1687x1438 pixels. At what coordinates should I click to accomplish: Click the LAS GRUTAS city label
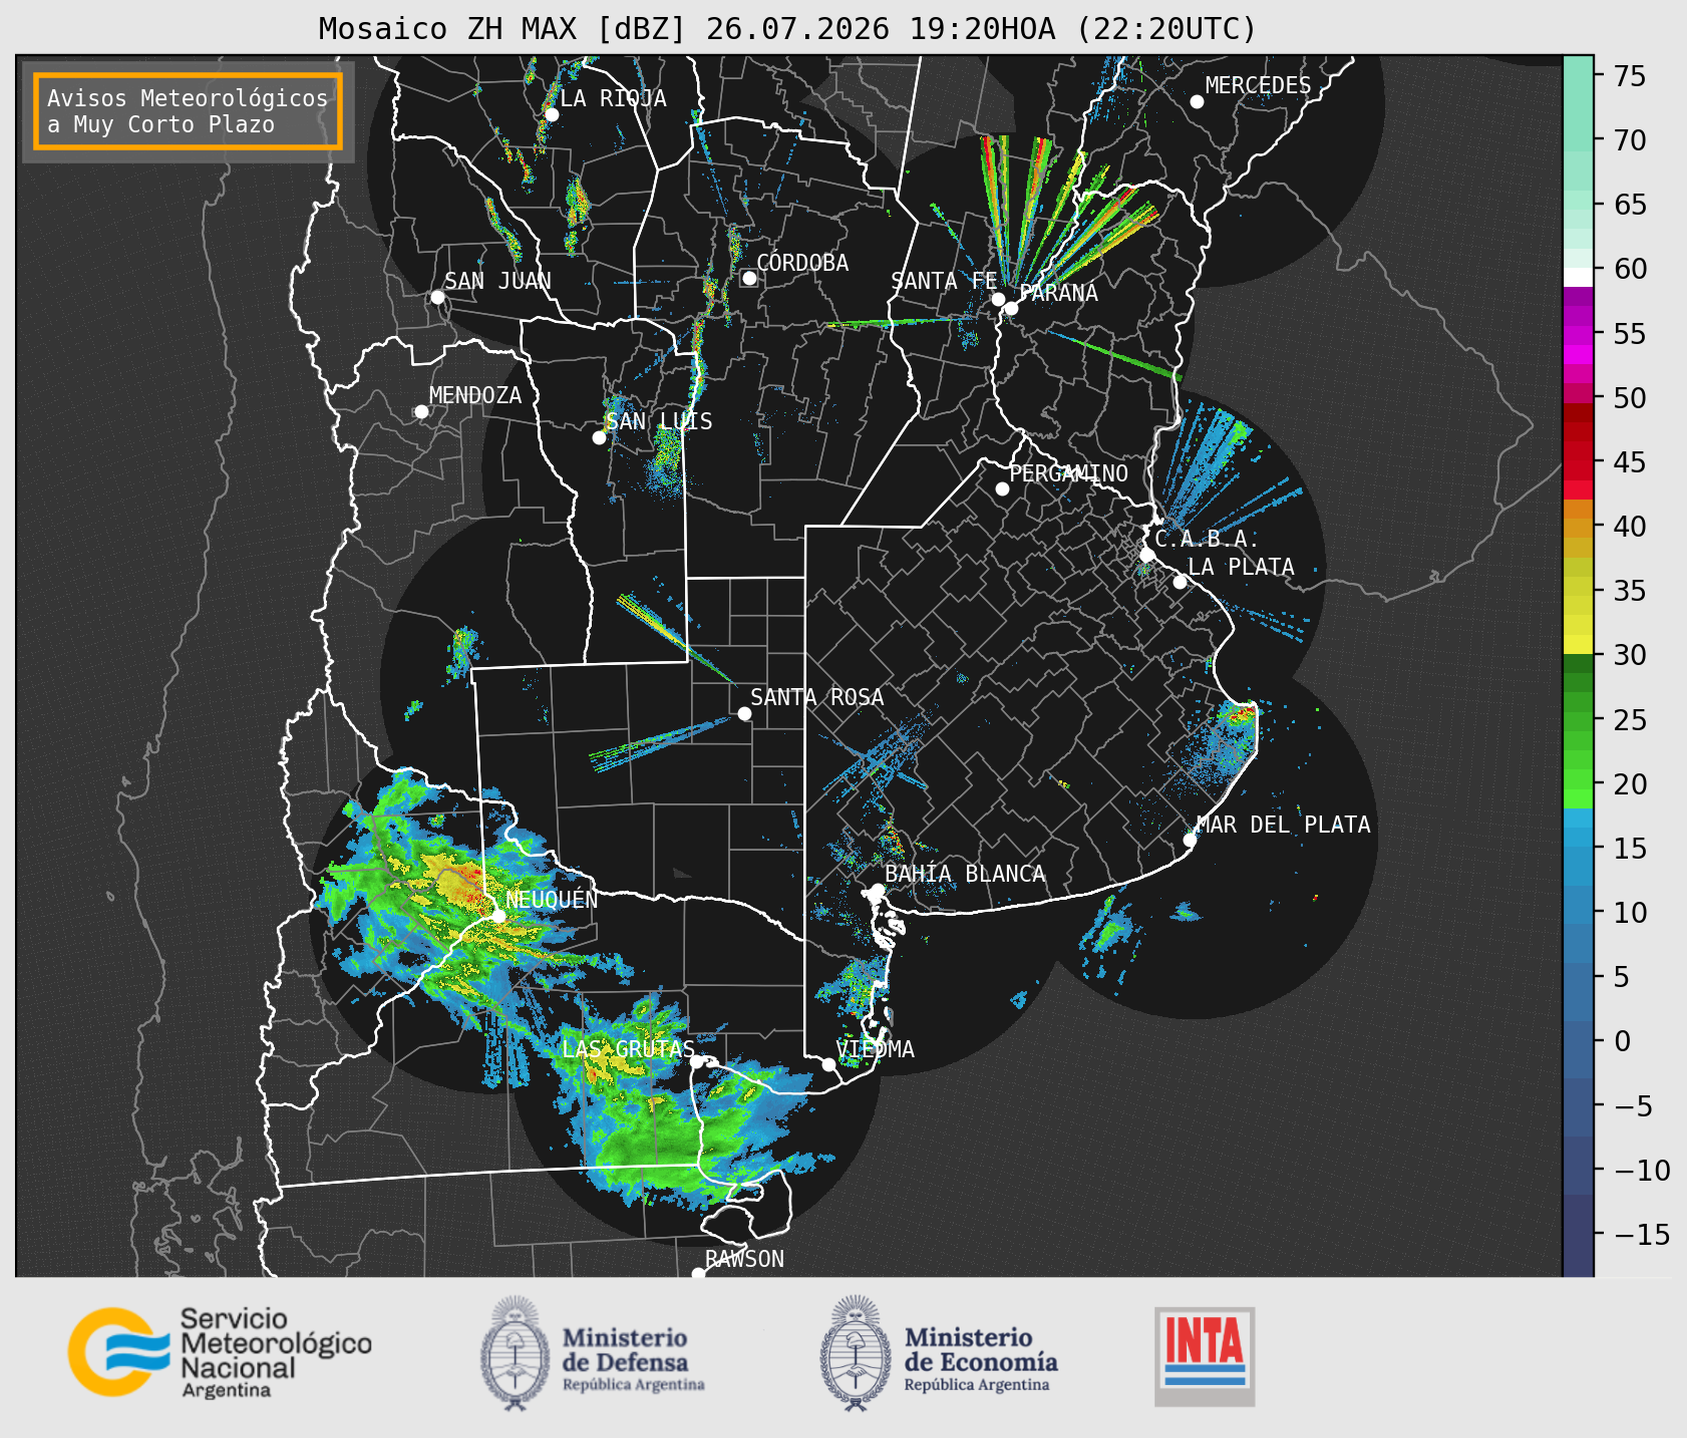[628, 1049]
